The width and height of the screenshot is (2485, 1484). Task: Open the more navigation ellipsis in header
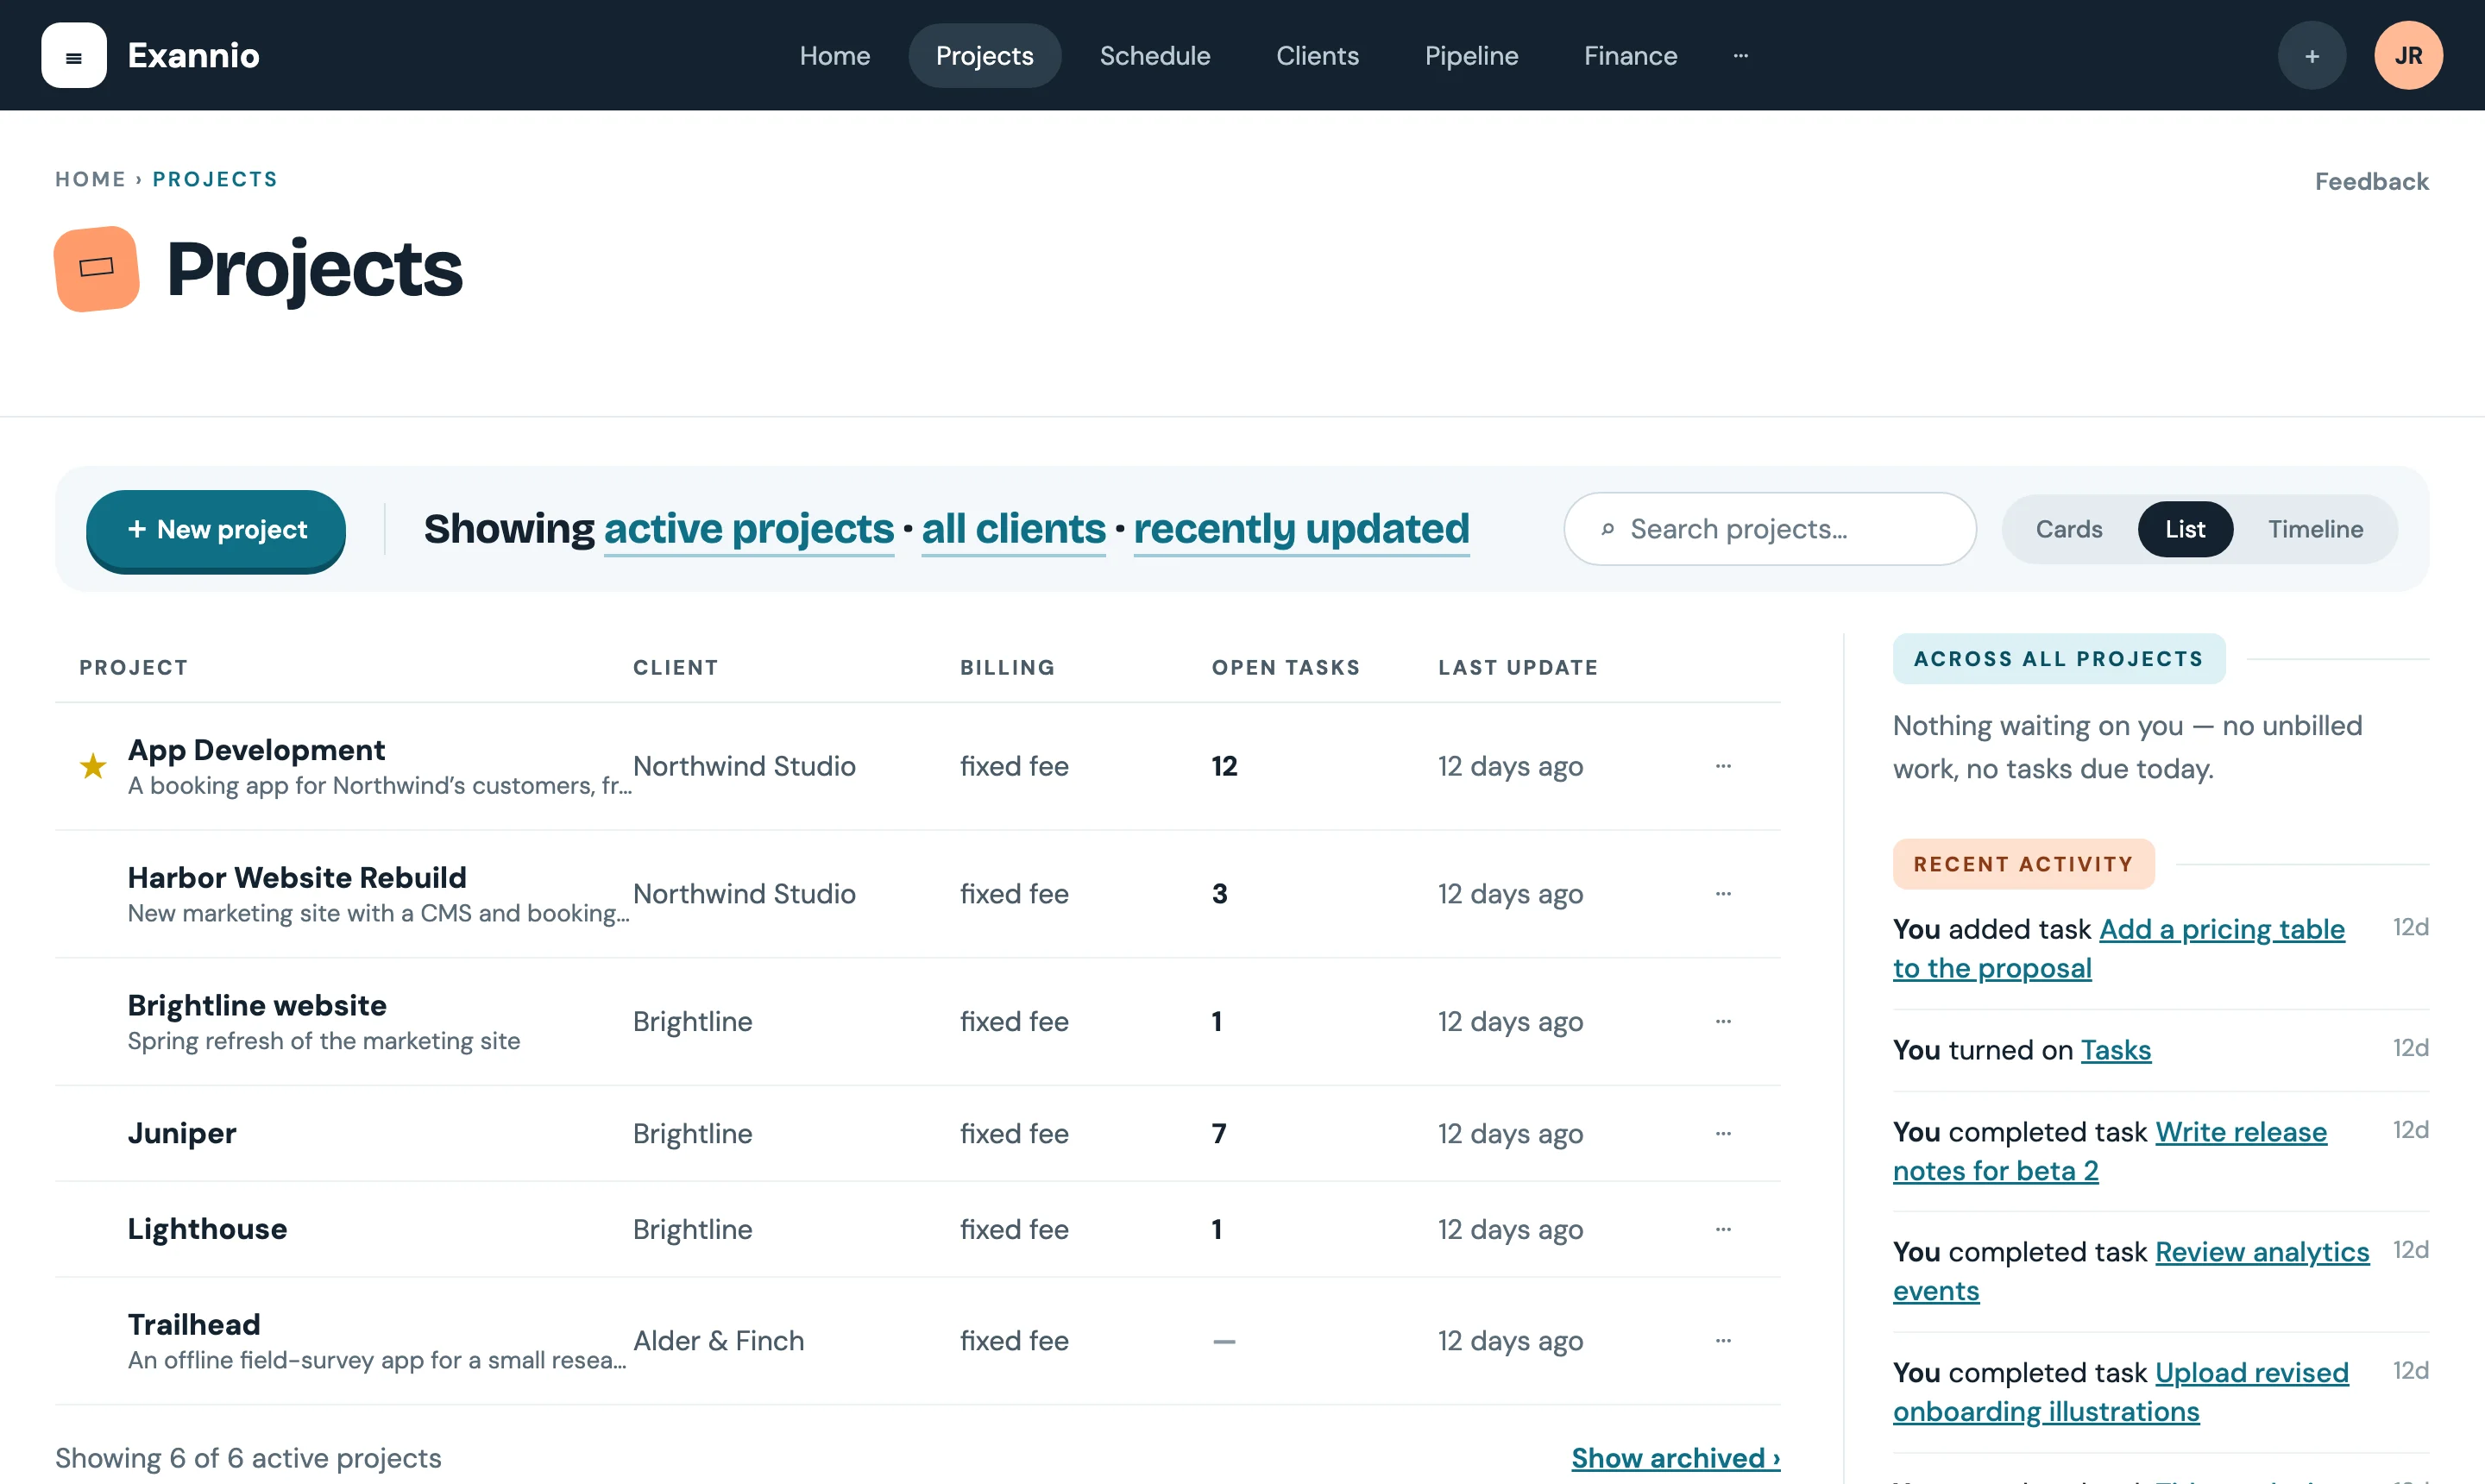pyautogui.click(x=1740, y=55)
